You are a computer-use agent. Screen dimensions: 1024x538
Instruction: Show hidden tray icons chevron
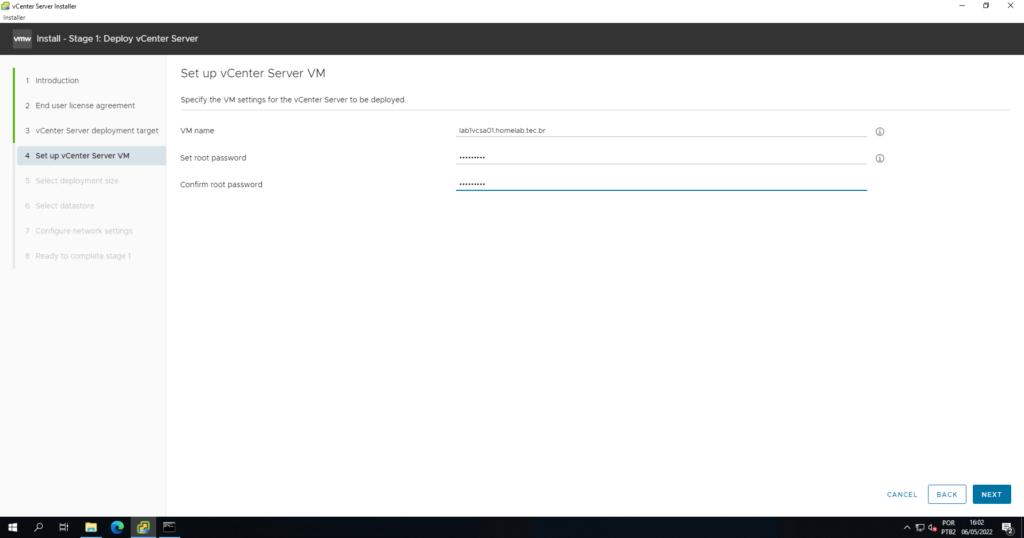pos(906,528)
